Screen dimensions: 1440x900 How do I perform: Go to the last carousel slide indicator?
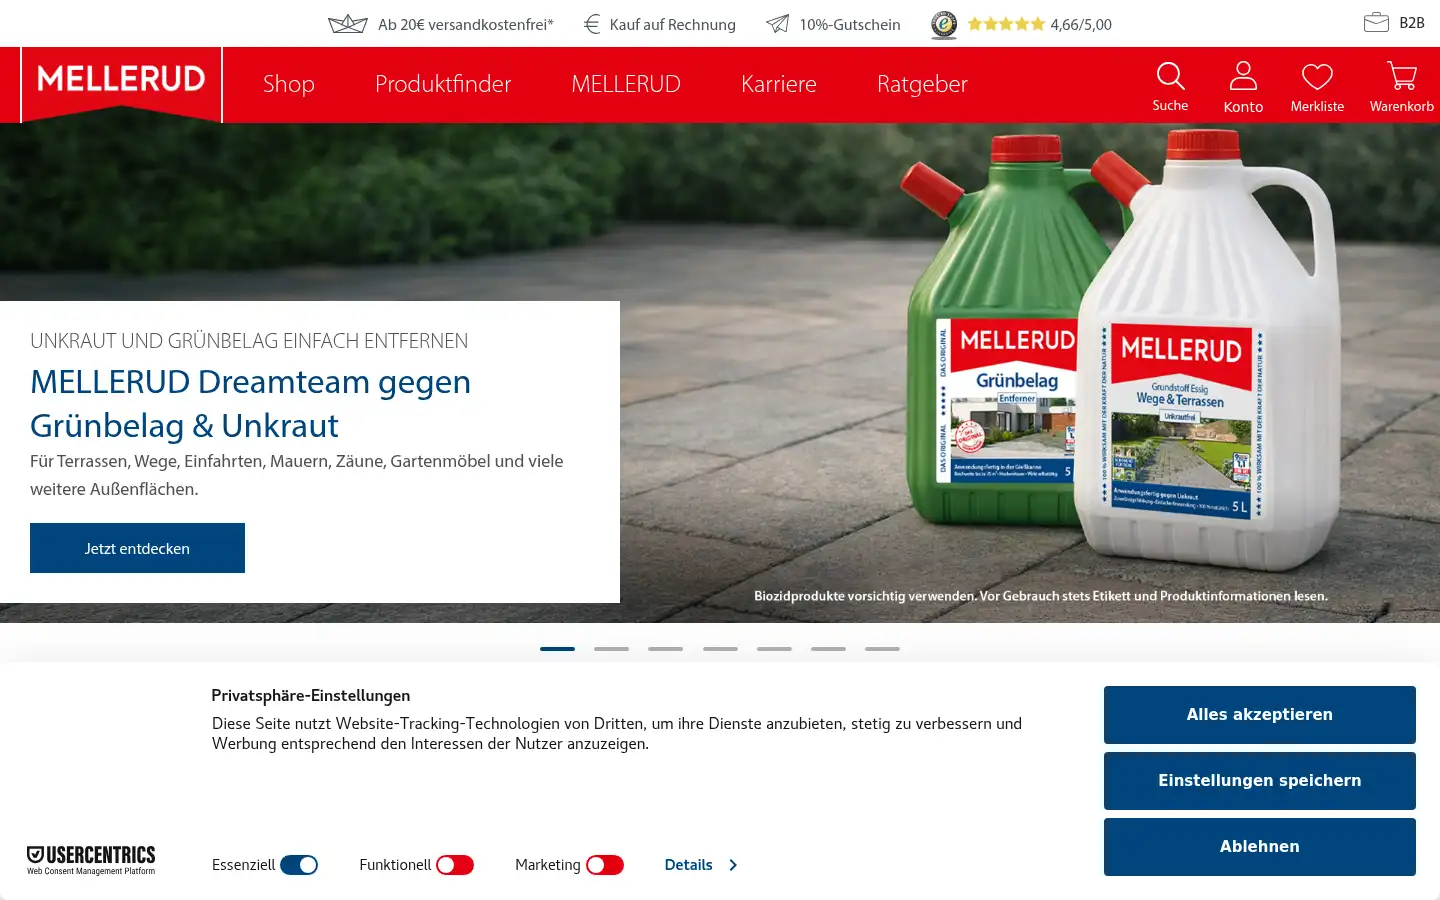(882, 649)
